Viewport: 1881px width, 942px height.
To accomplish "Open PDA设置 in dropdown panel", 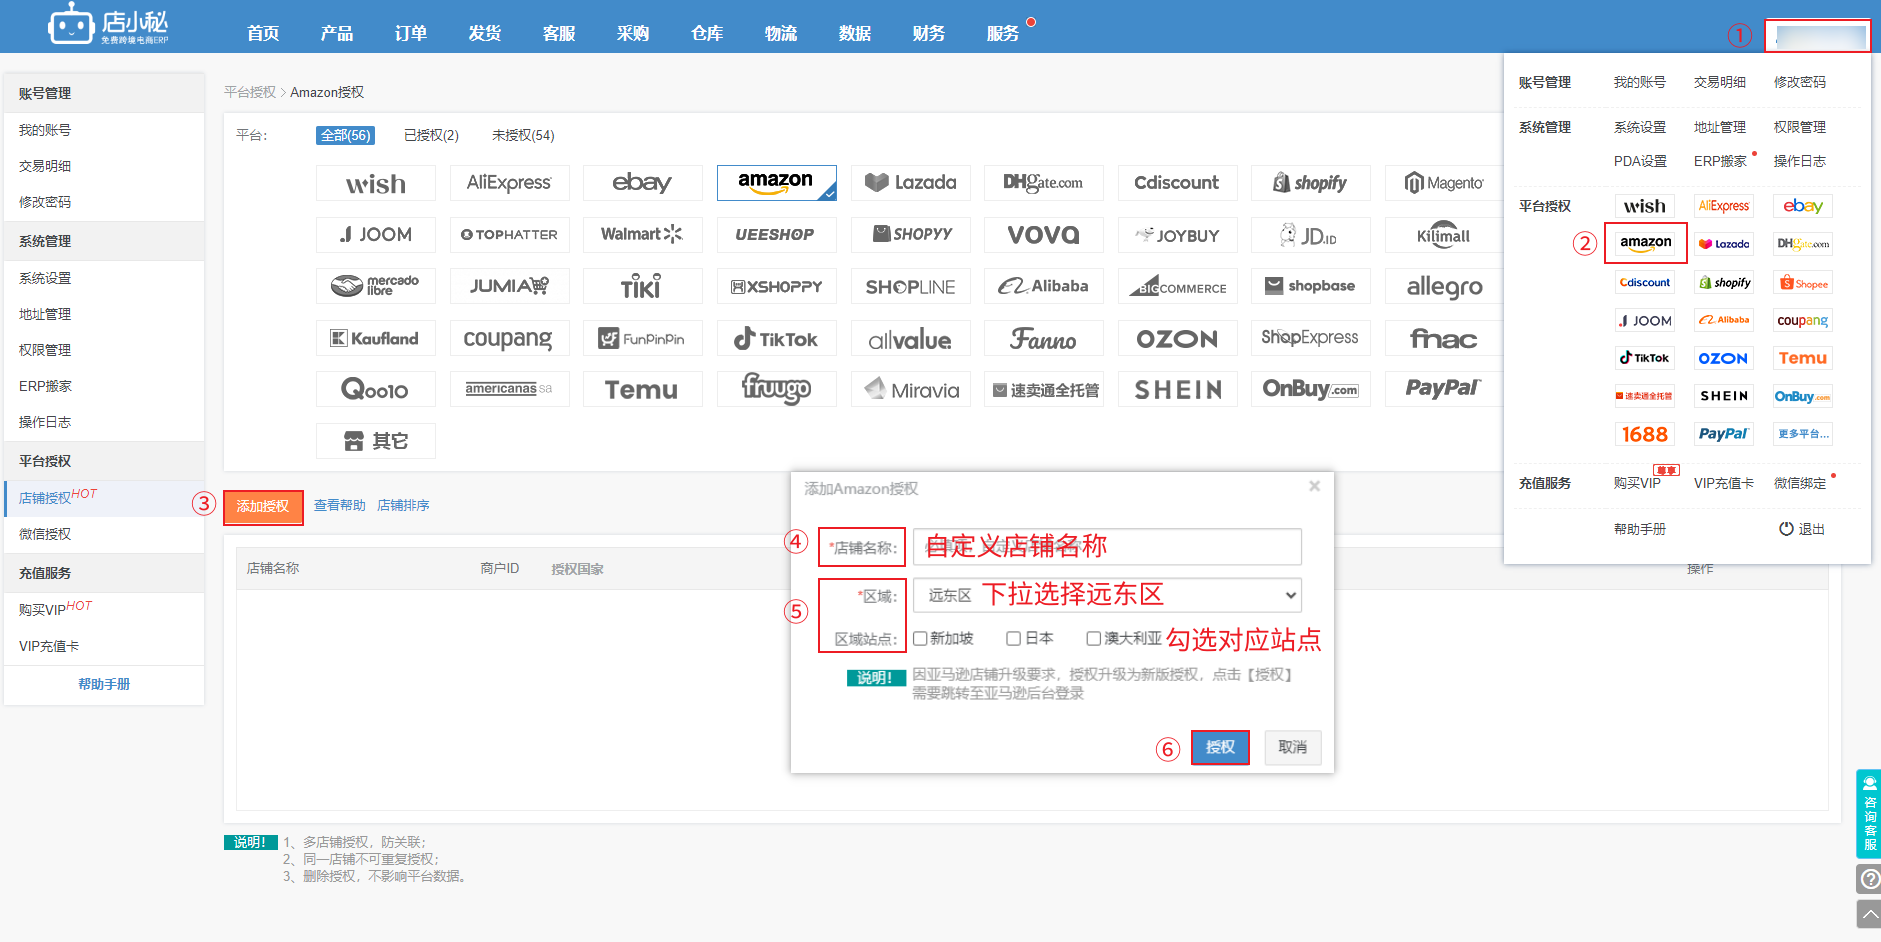I will 1640,161.
